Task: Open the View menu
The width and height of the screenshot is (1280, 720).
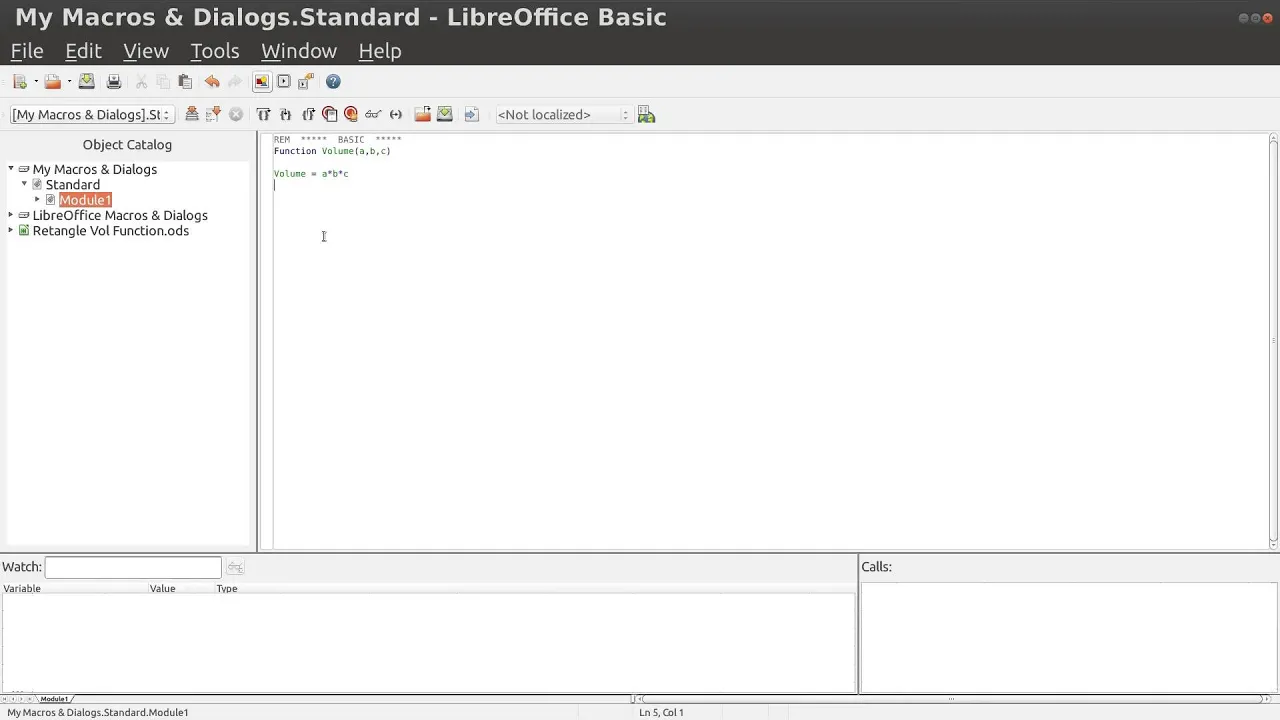Action: tap(146, 51)
